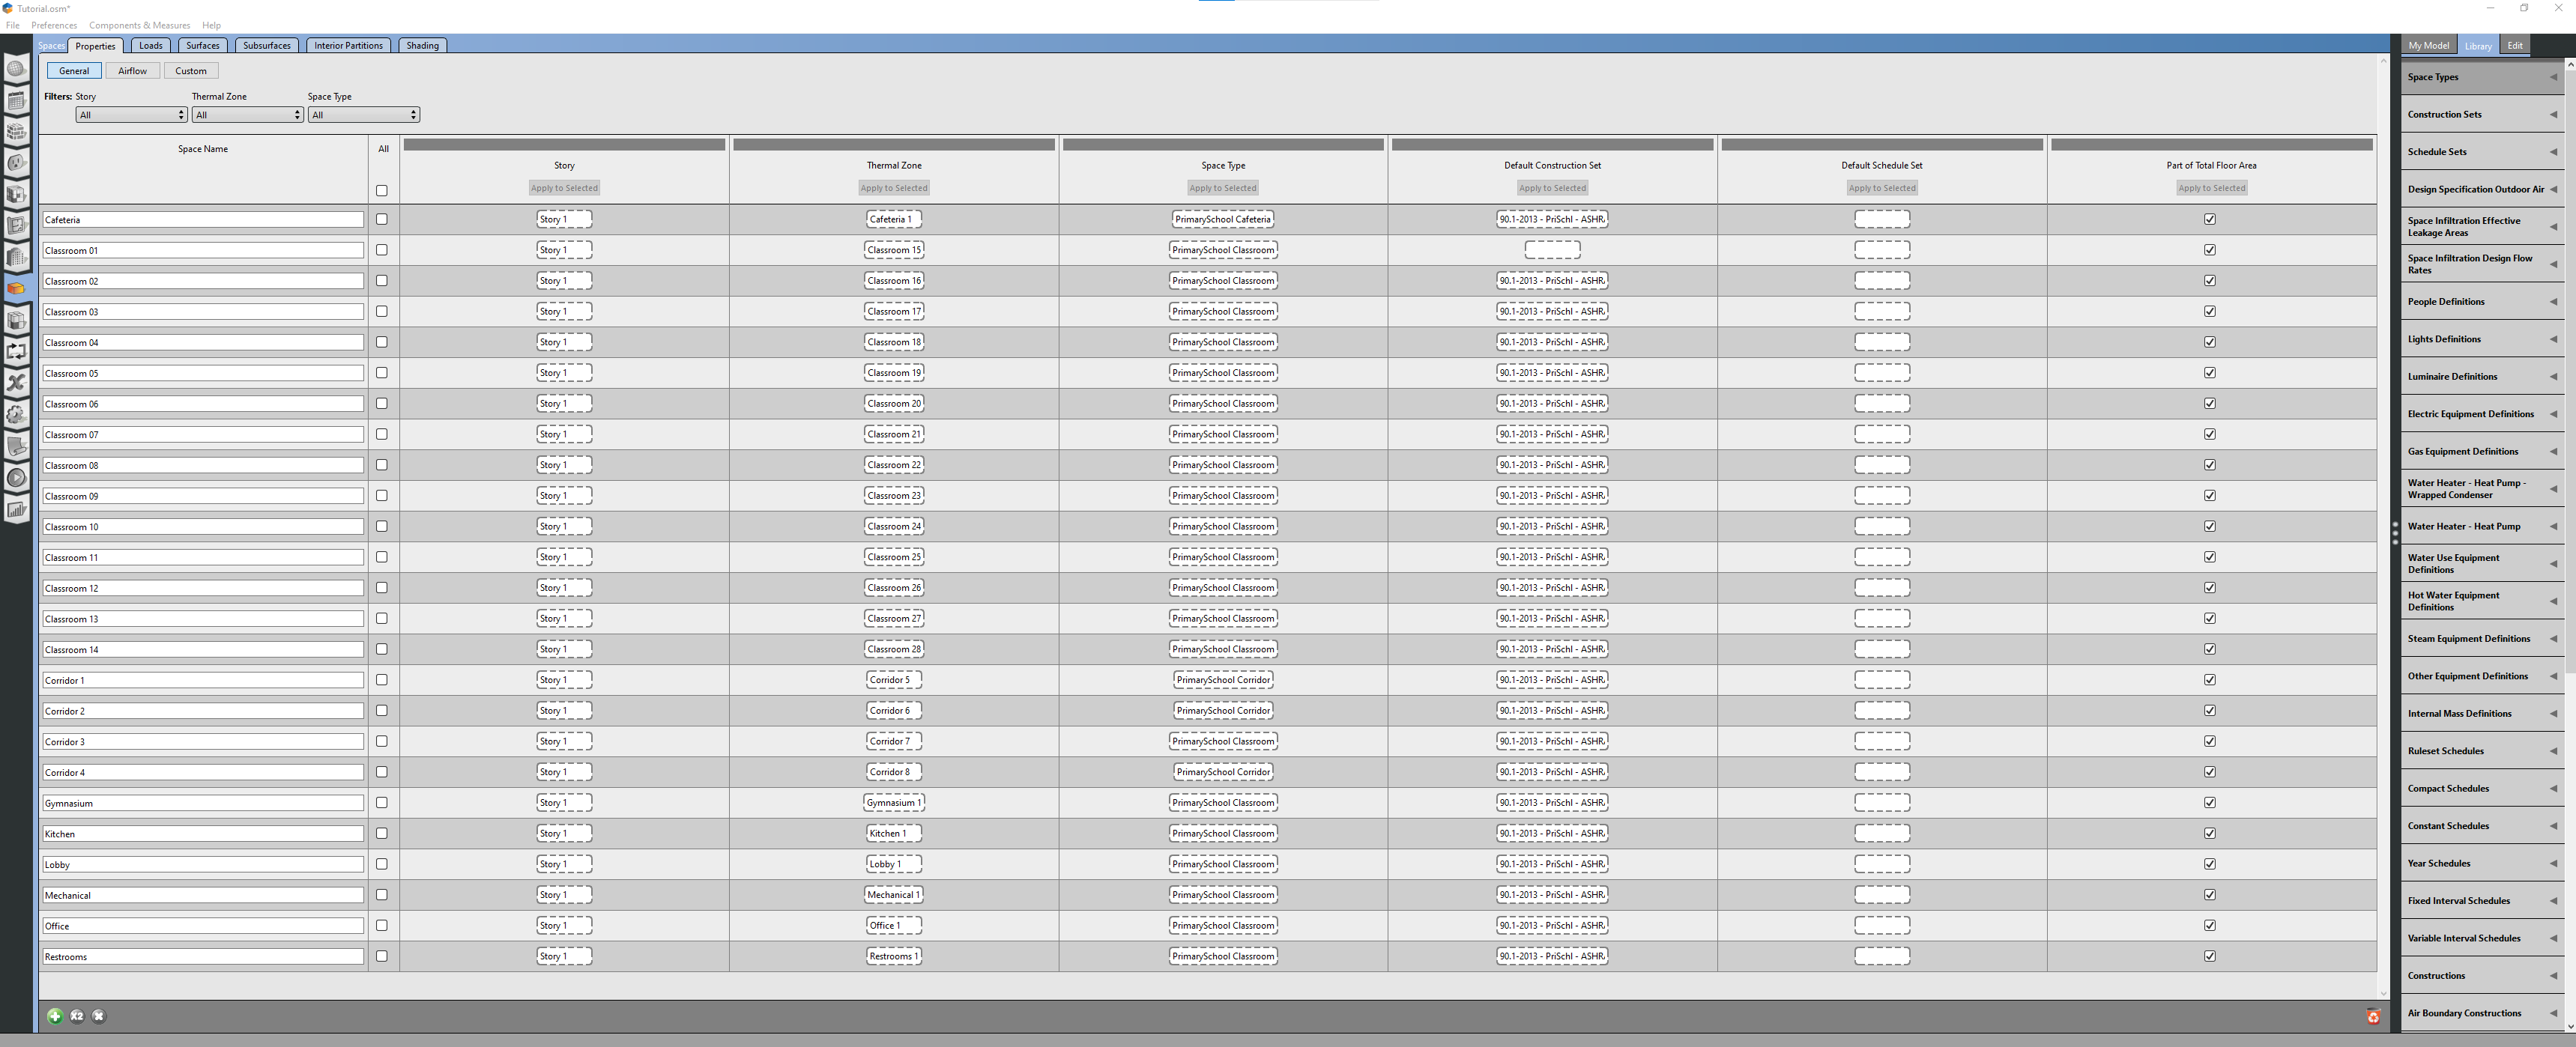
Task: Click Simulation Settings gear icon
Action: coord(16,414)
